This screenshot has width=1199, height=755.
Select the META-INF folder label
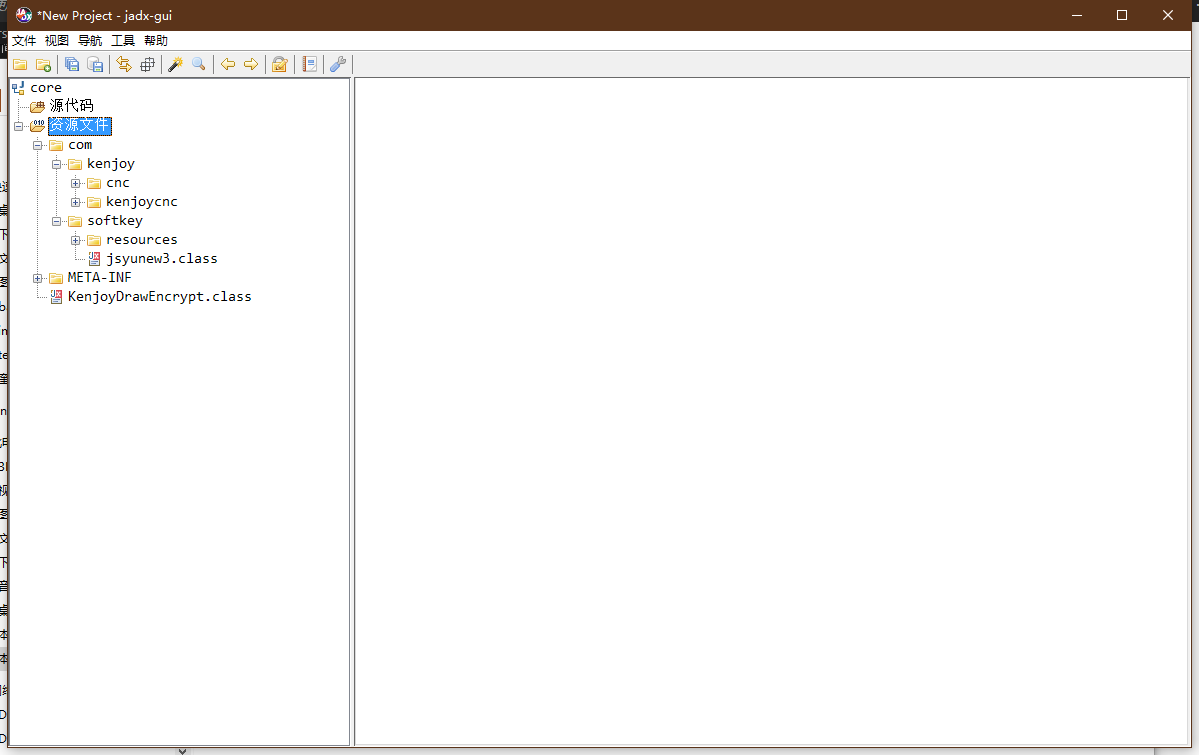pos(99,278)
